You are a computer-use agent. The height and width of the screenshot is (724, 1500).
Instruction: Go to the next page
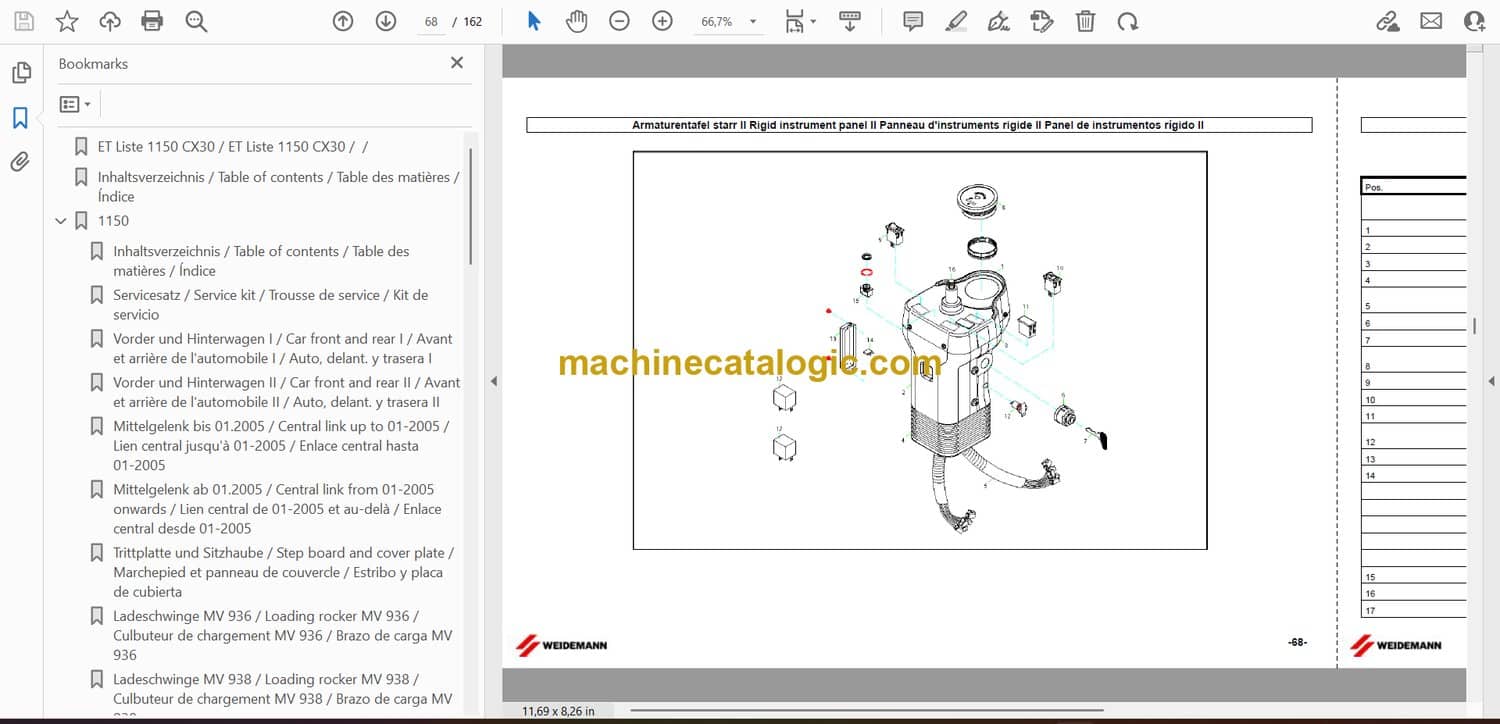point(386,21)
